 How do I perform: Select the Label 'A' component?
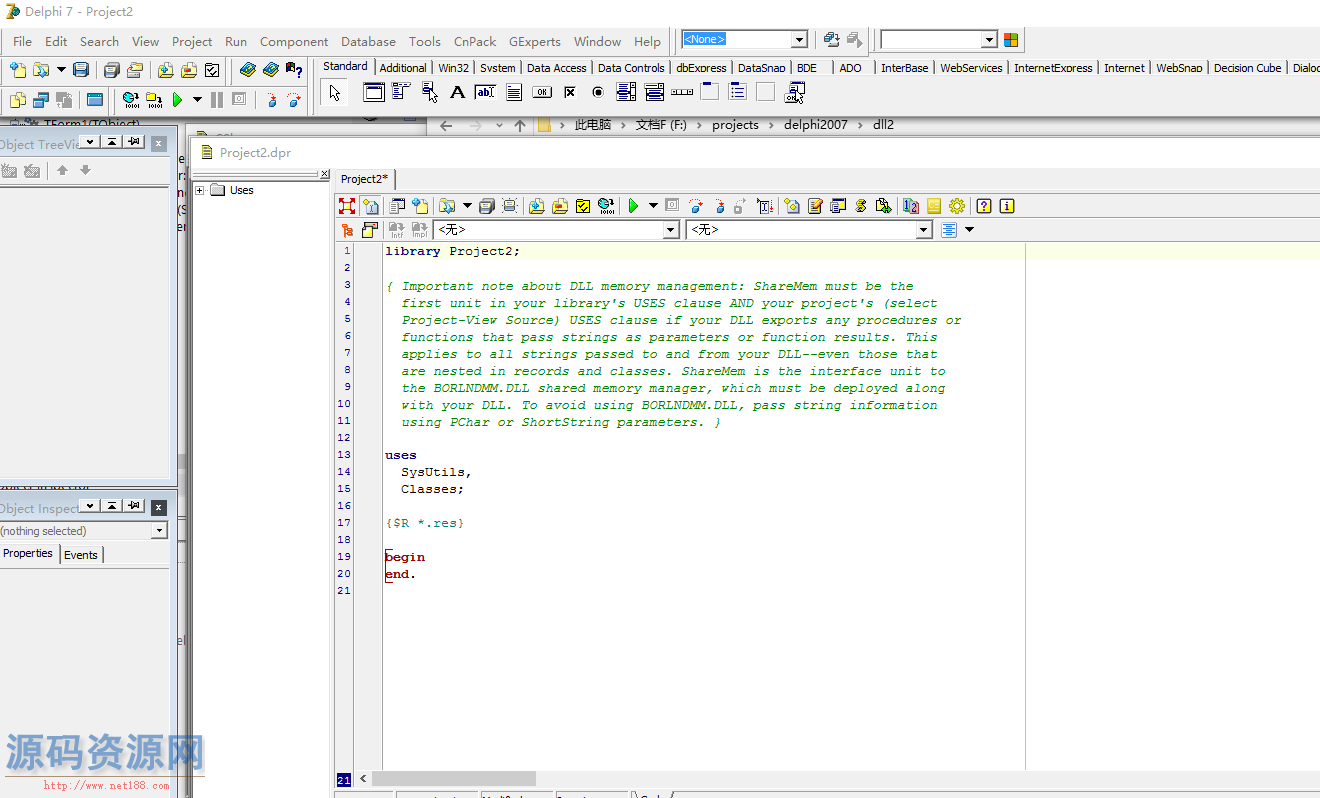pyautogui.click(x=458, y=93)
